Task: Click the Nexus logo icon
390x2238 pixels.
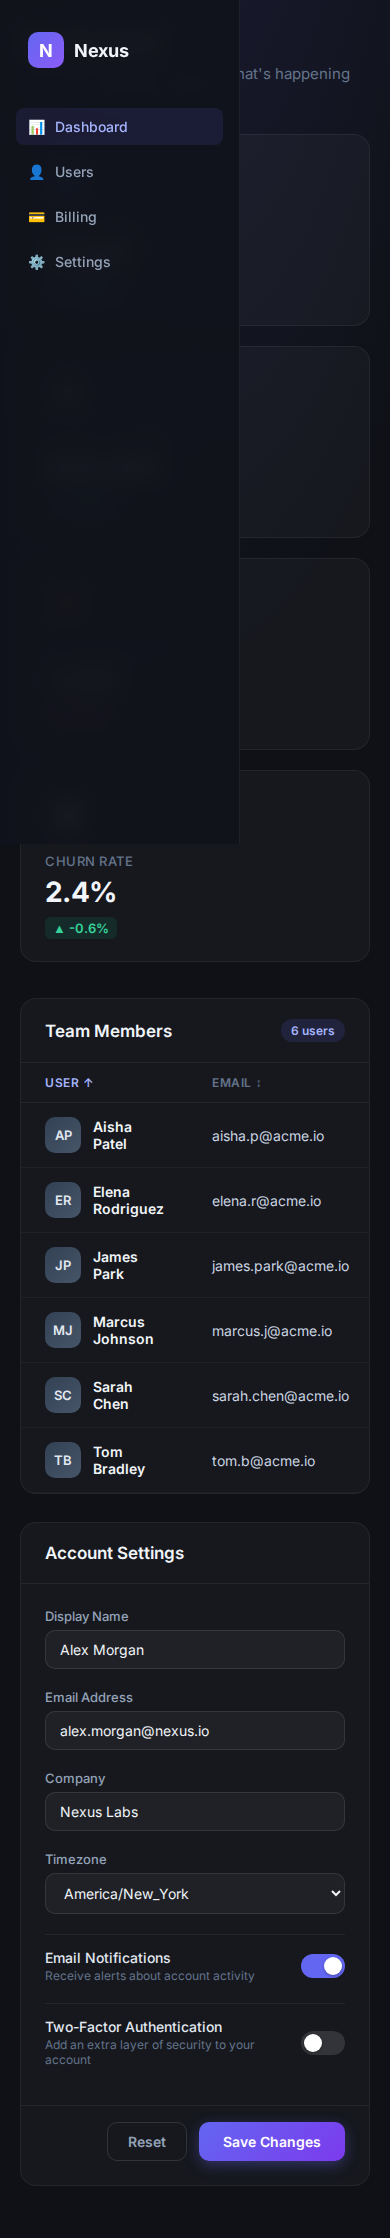Action: point(46,50)
